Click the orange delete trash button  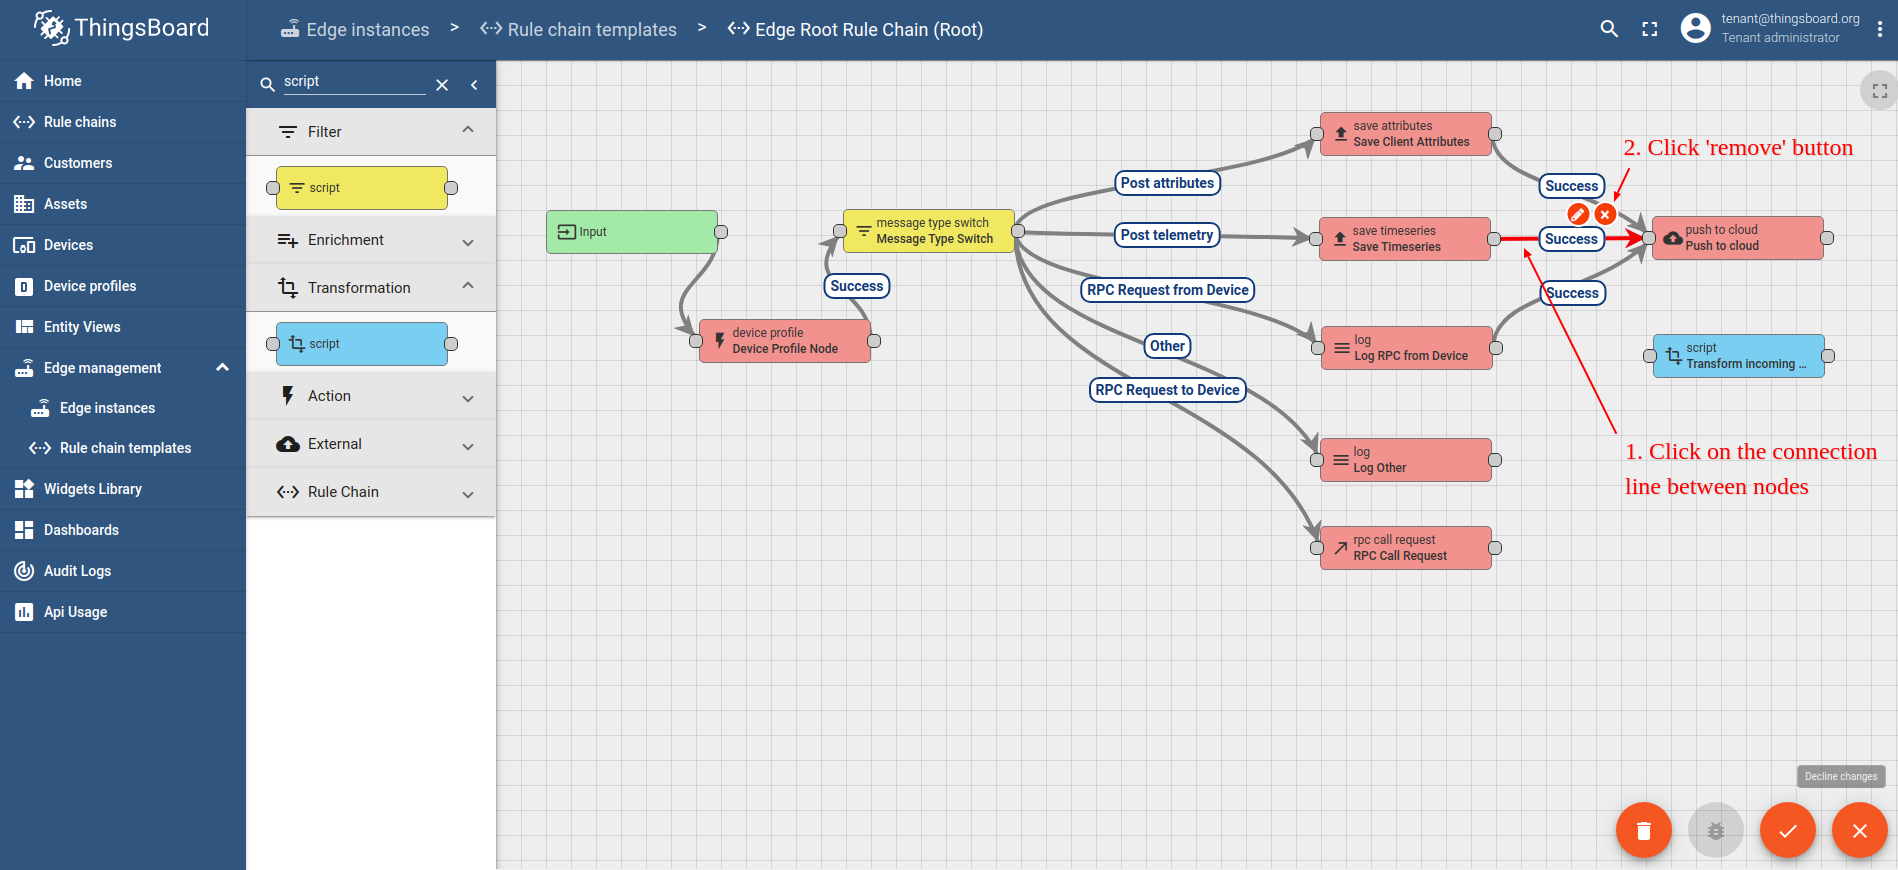pos(1643,830)
